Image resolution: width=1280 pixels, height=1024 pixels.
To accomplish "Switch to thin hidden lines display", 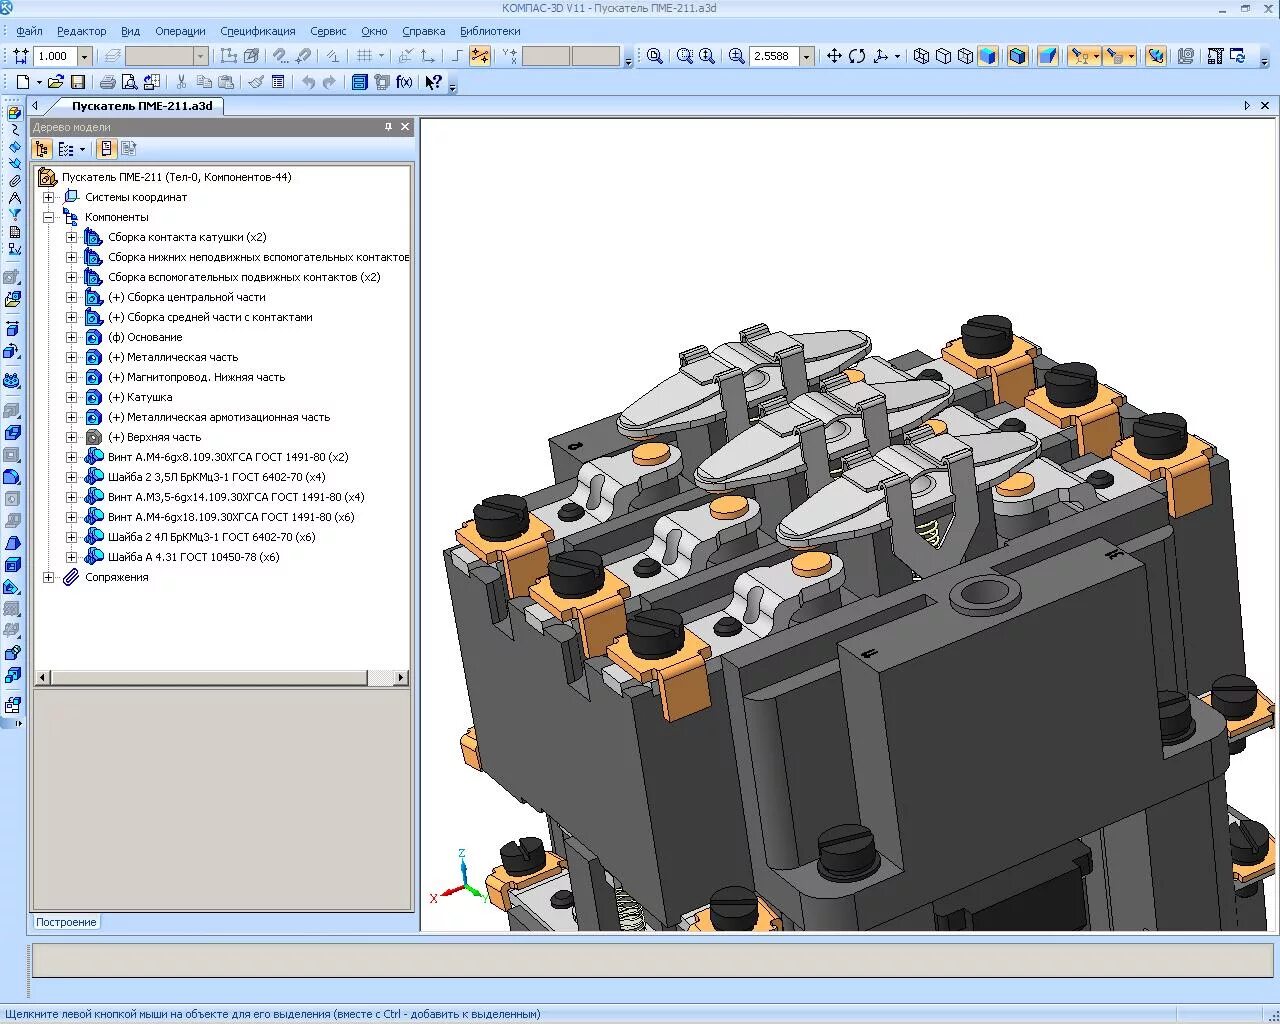I will pyautogui.click(x=966, y=56).
